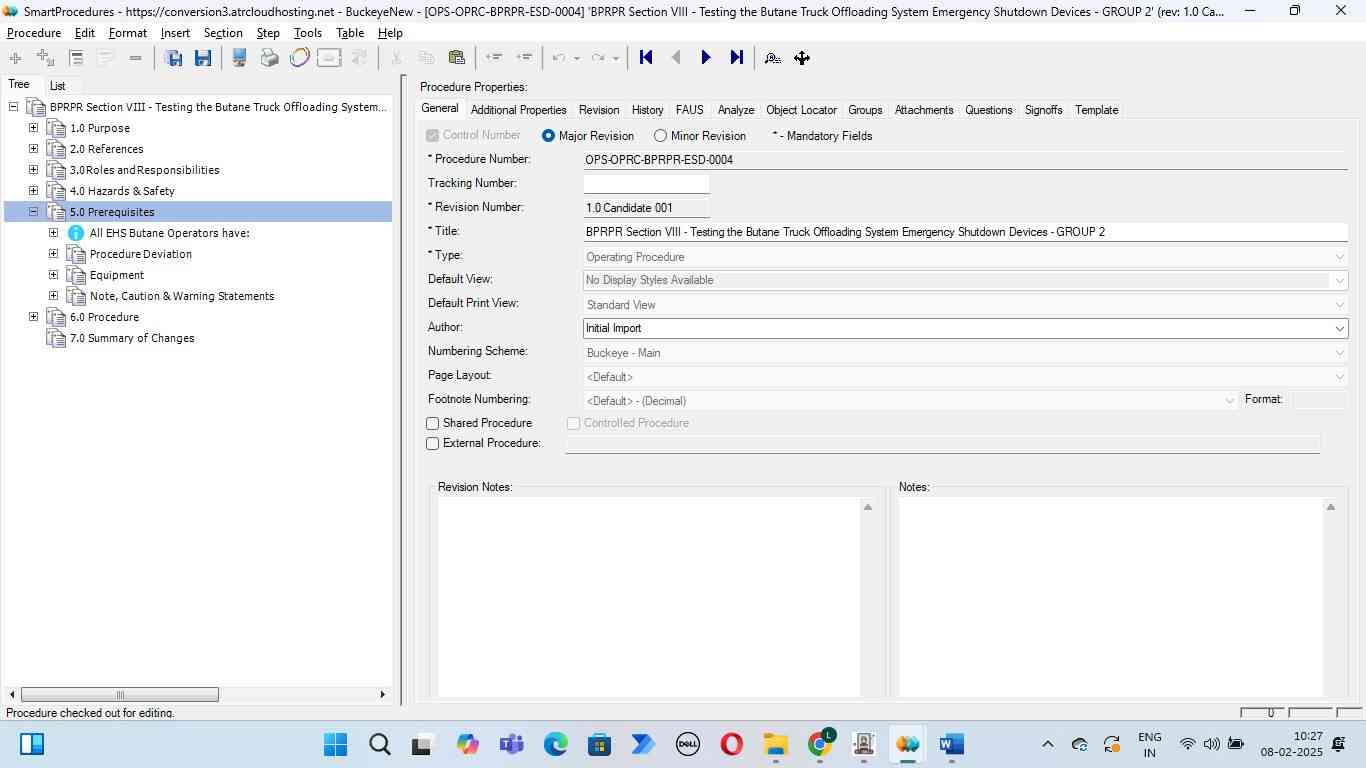The image size is (1366, 768).
Task: Enable the External Procedure checkbox
Action: coord(433,444)
